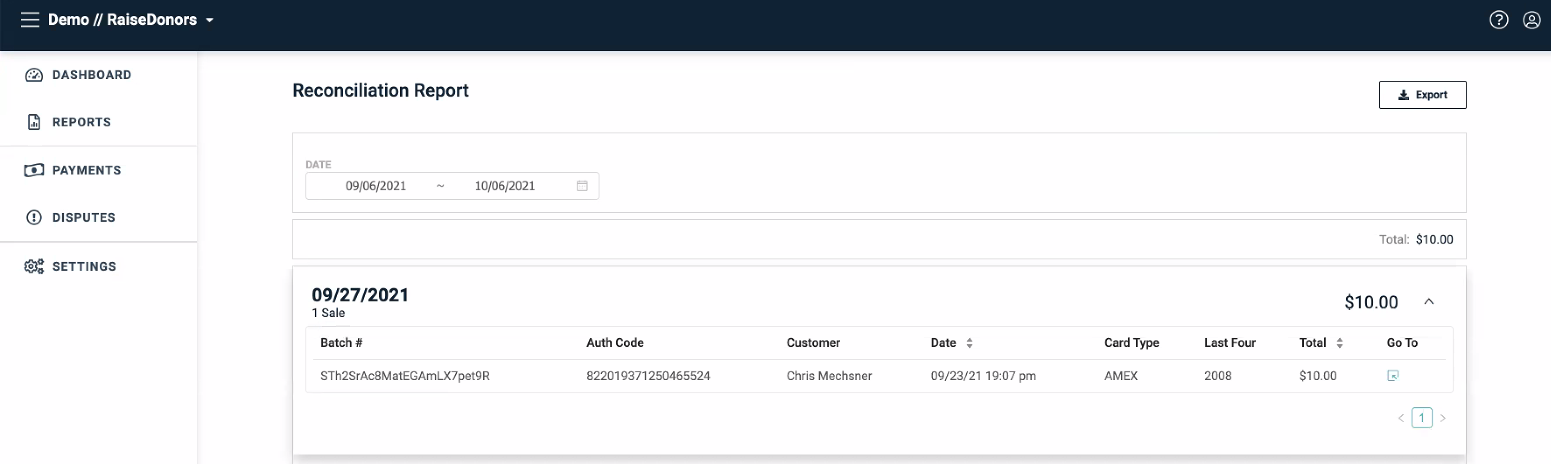Click the previous page arrow
The height and width of the screenshot is (464, 1551).
[x=1401, y=418]
